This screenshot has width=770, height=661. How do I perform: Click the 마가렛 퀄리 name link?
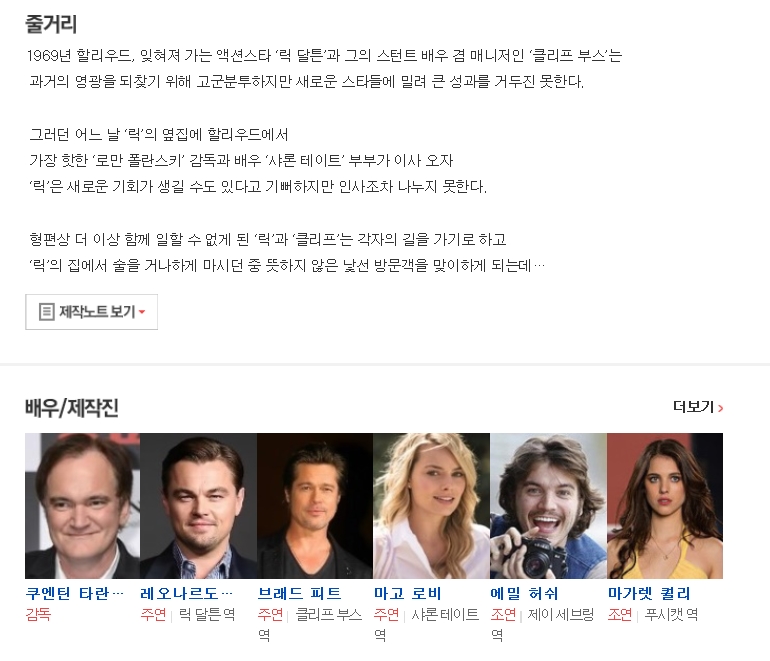pos(649,593)
